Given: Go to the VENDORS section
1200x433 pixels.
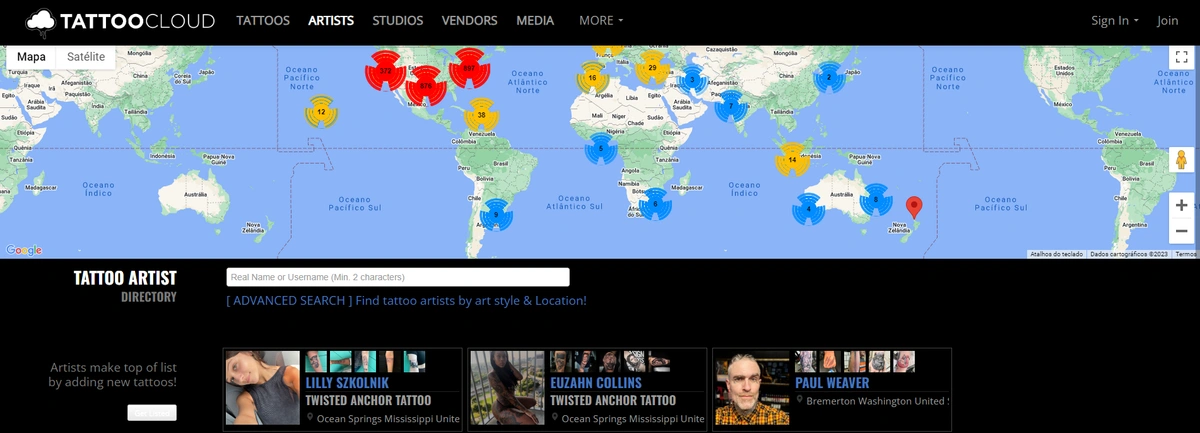Looking at the screenshot, I should 470,20.
